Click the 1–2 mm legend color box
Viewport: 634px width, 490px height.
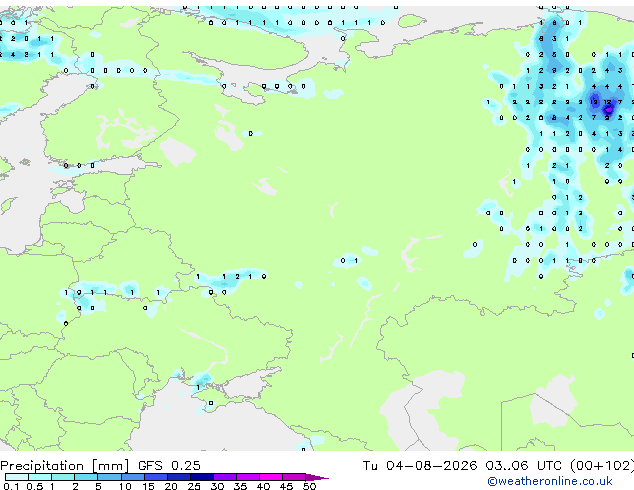(63, 477)
